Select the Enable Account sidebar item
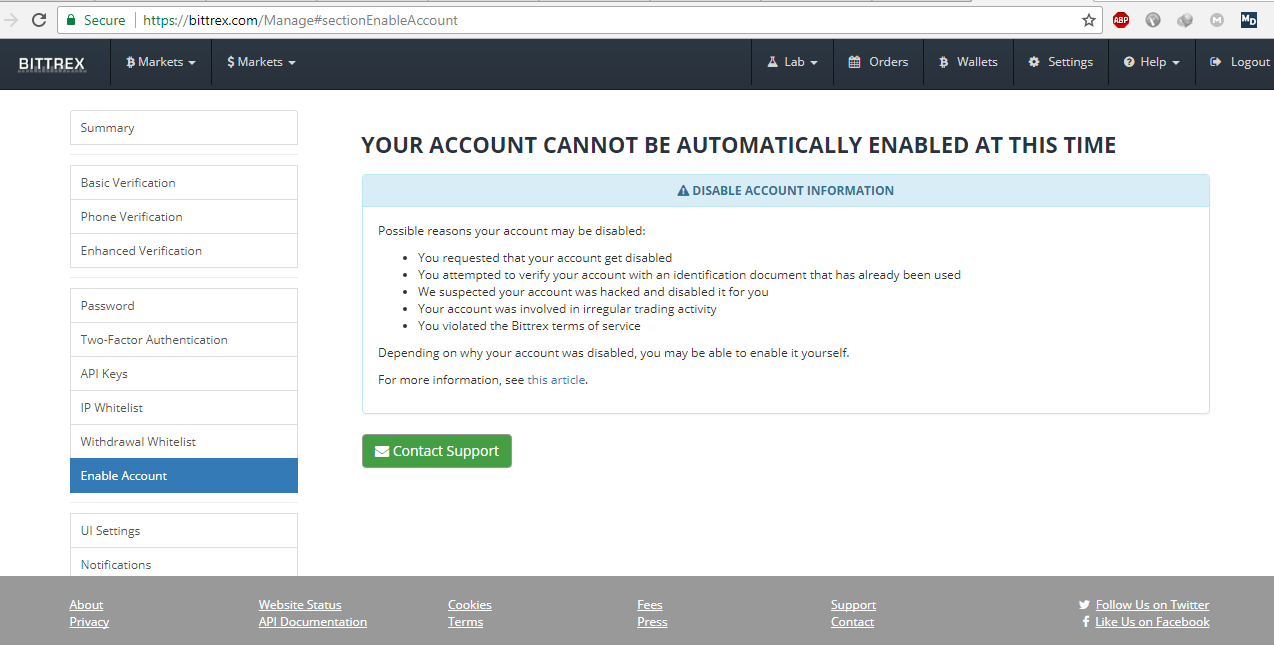Screen dimensions: 1274x645 tap(184, 476)
